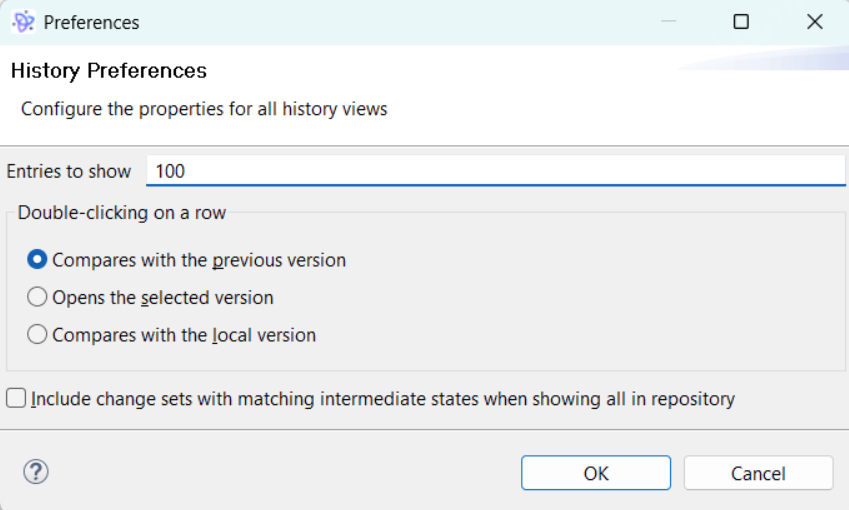Click the 'Double-clicking on a row' group label
The height and width of the screenshot is (510, 849).
122,212
